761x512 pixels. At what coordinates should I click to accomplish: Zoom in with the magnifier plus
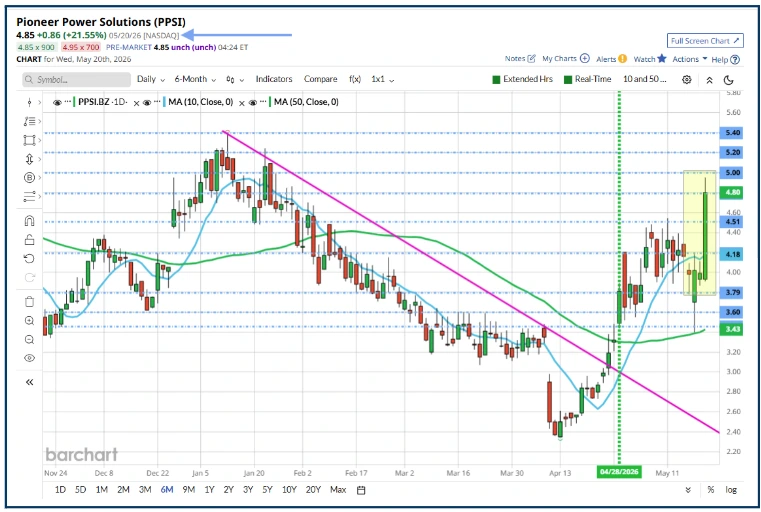coord(30,321)
